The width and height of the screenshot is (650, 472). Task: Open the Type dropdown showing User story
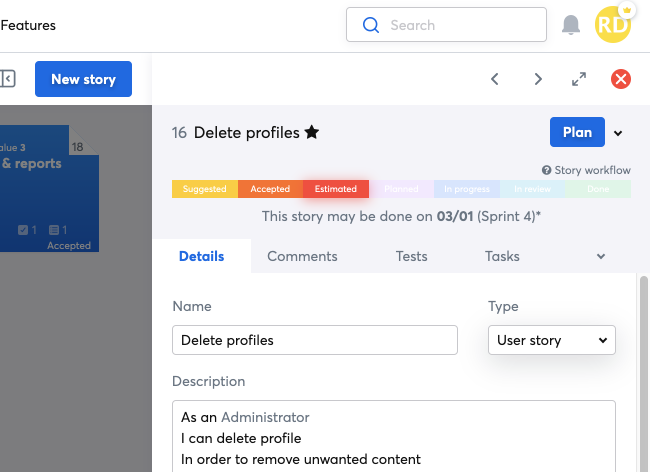pos(552,340)
